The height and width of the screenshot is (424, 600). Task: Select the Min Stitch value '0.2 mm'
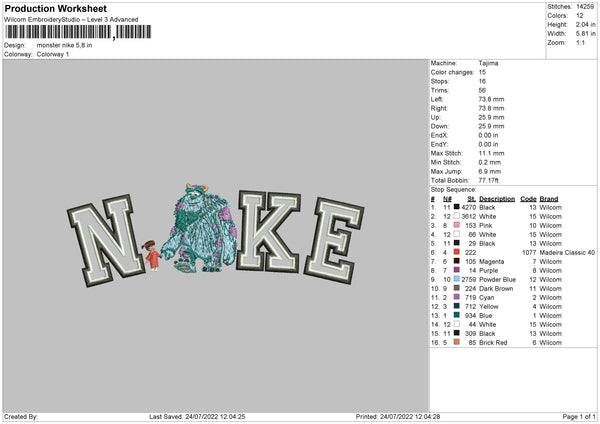click(489, 162)
